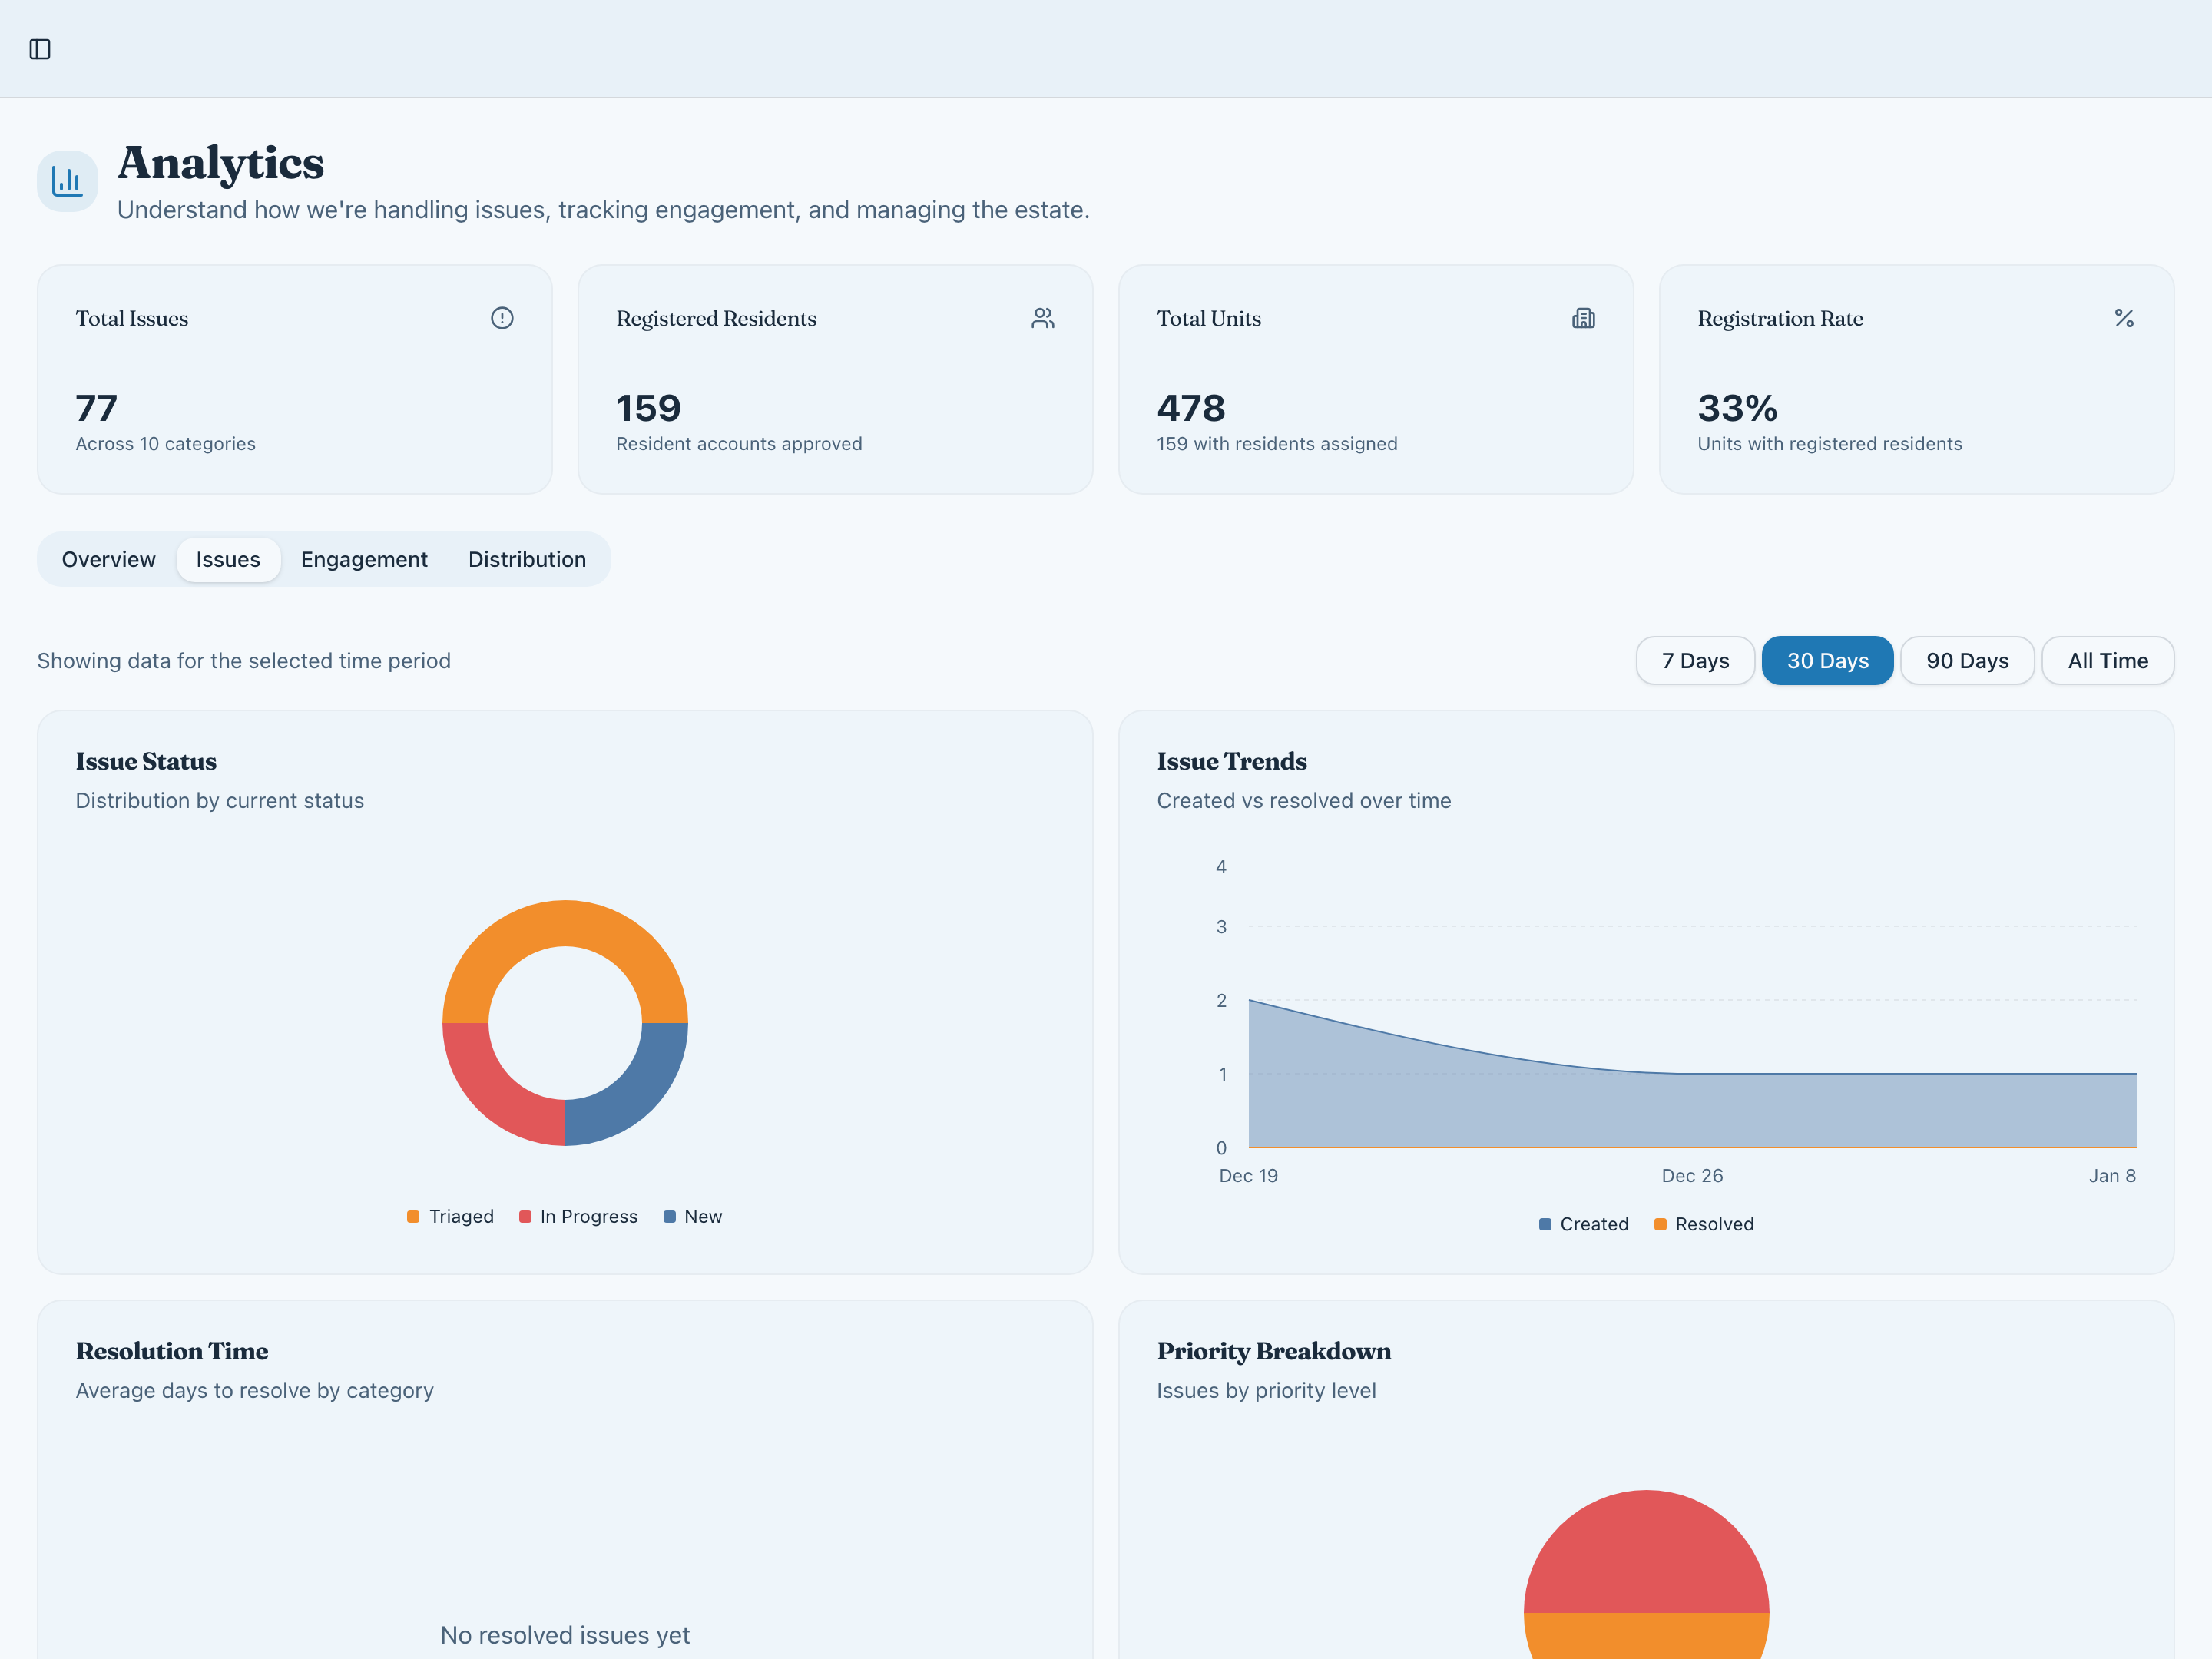Click the alert icon on Total Issues card

click(x=502, y=318)
